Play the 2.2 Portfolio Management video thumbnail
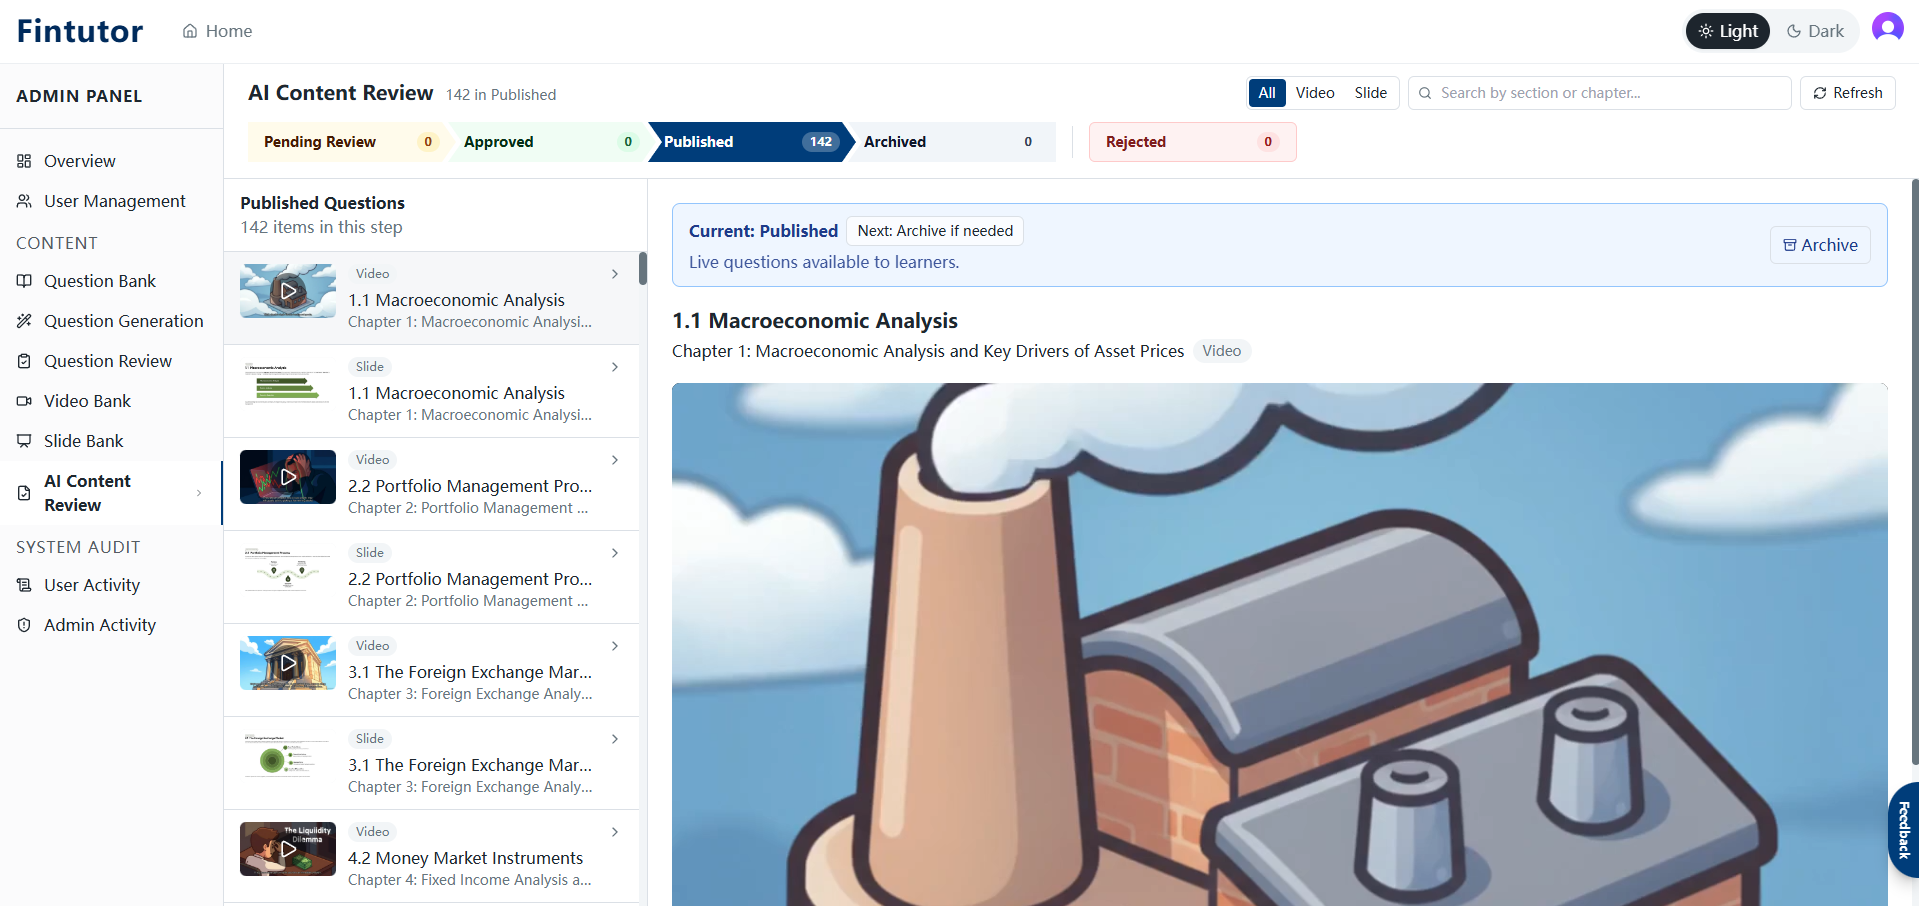 tap(288, 477)
